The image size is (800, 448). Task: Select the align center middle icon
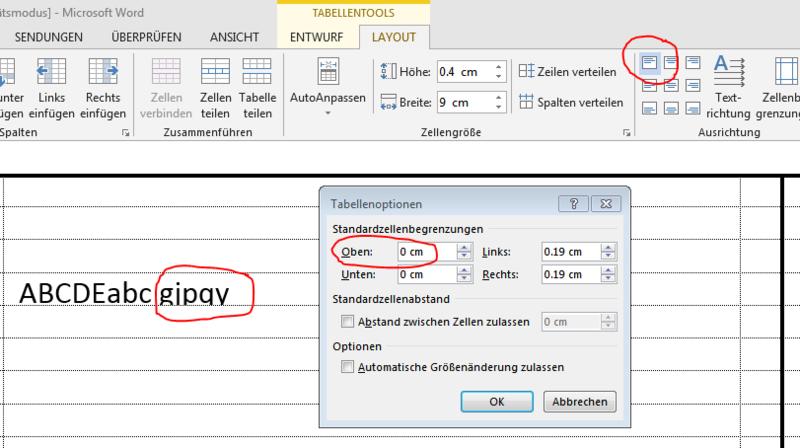[x=671, y=86]
